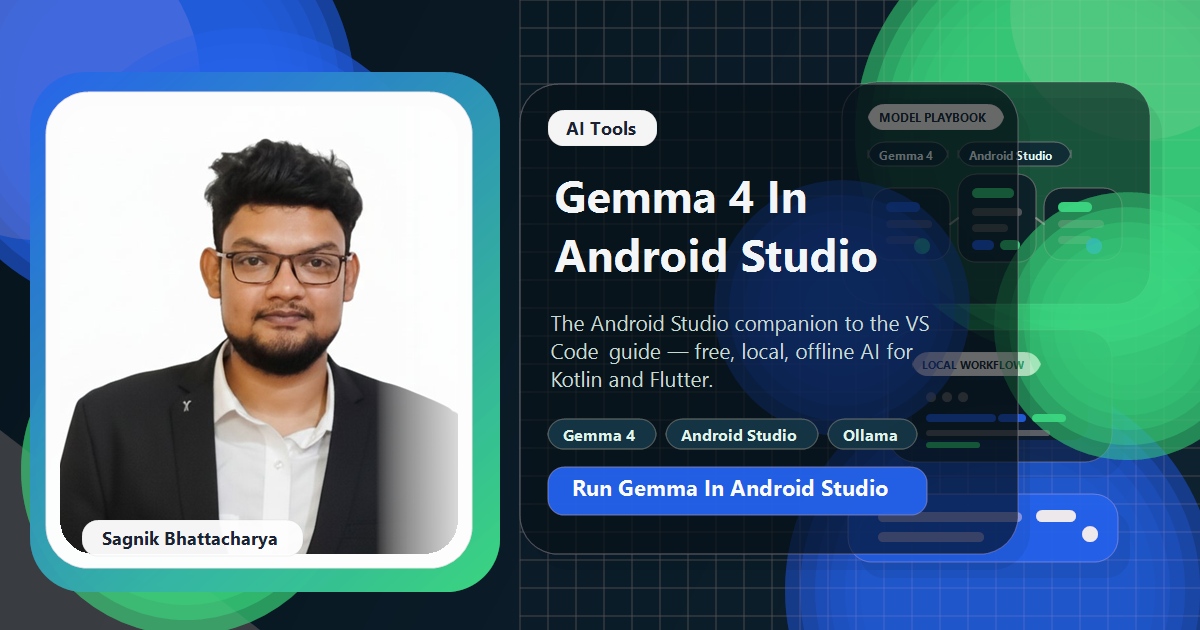
Task: Toggle the Ollama tag pill
Action: point(872,434)
